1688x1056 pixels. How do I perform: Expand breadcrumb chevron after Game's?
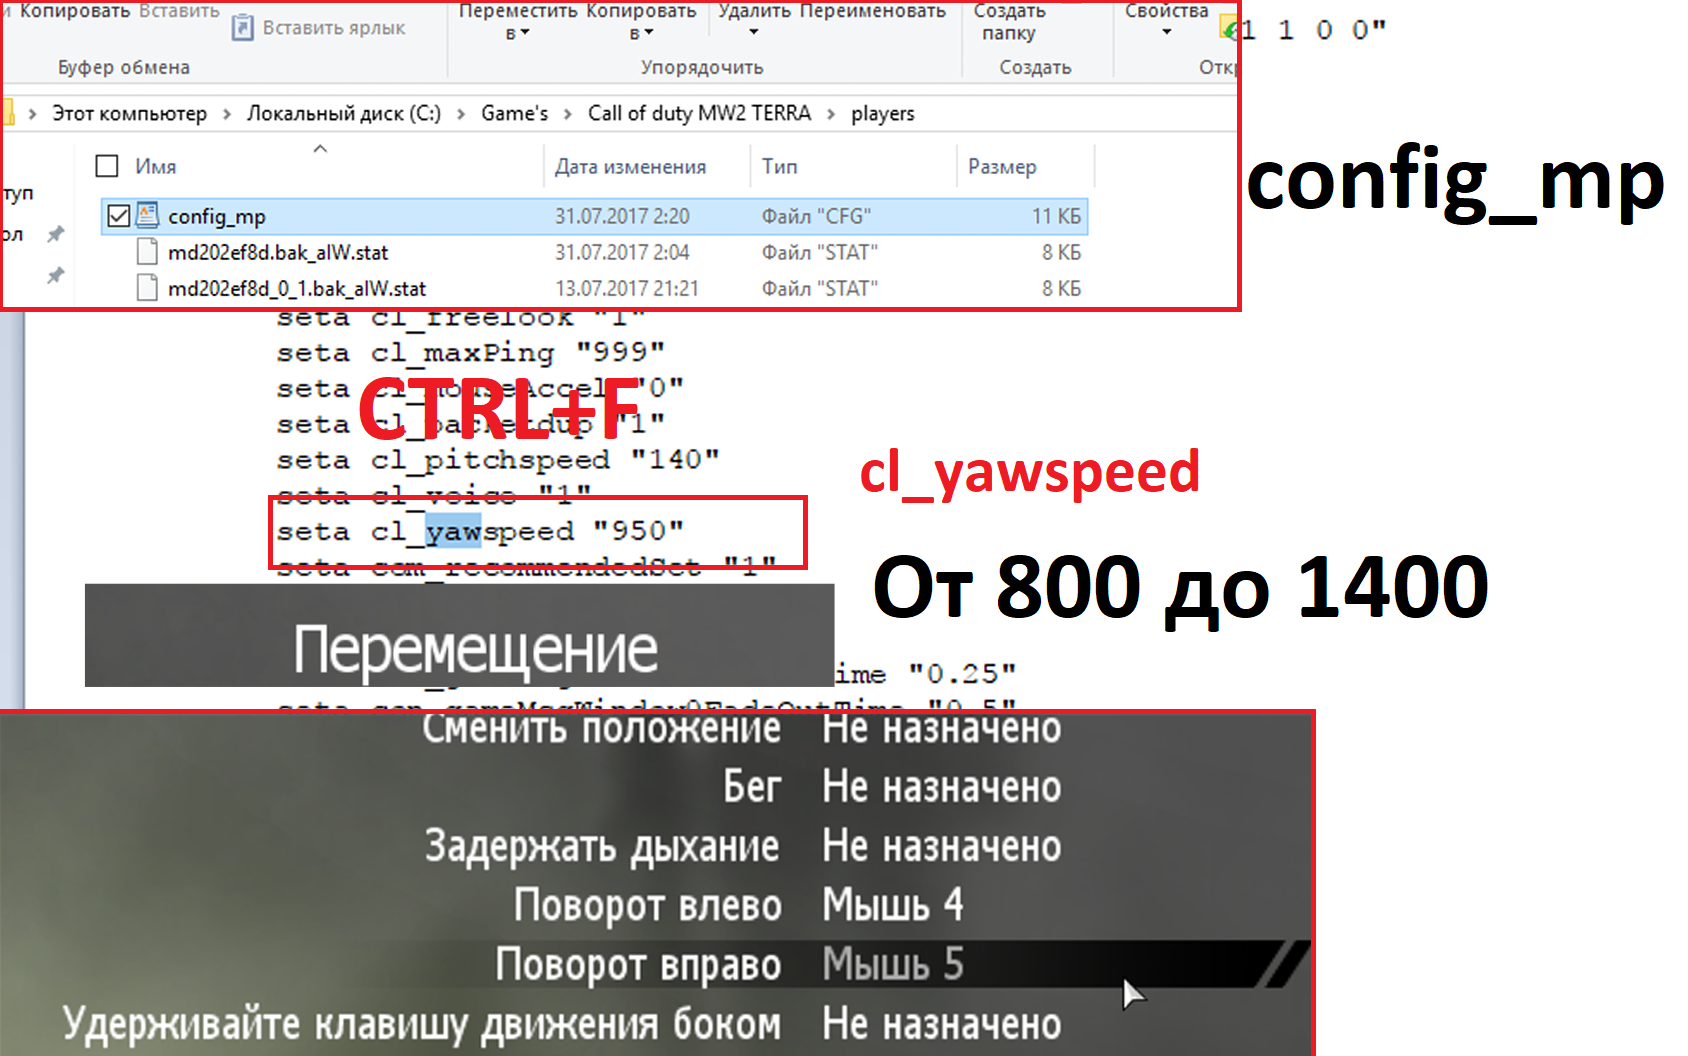pos(568,114)
